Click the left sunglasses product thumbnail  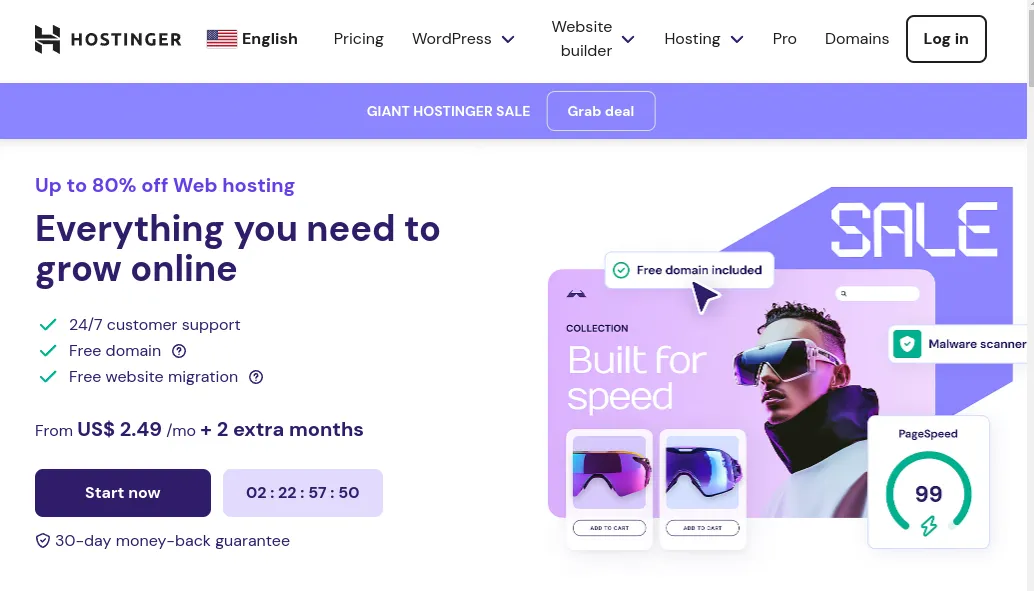pyautogui.click(x=609, y=473)
